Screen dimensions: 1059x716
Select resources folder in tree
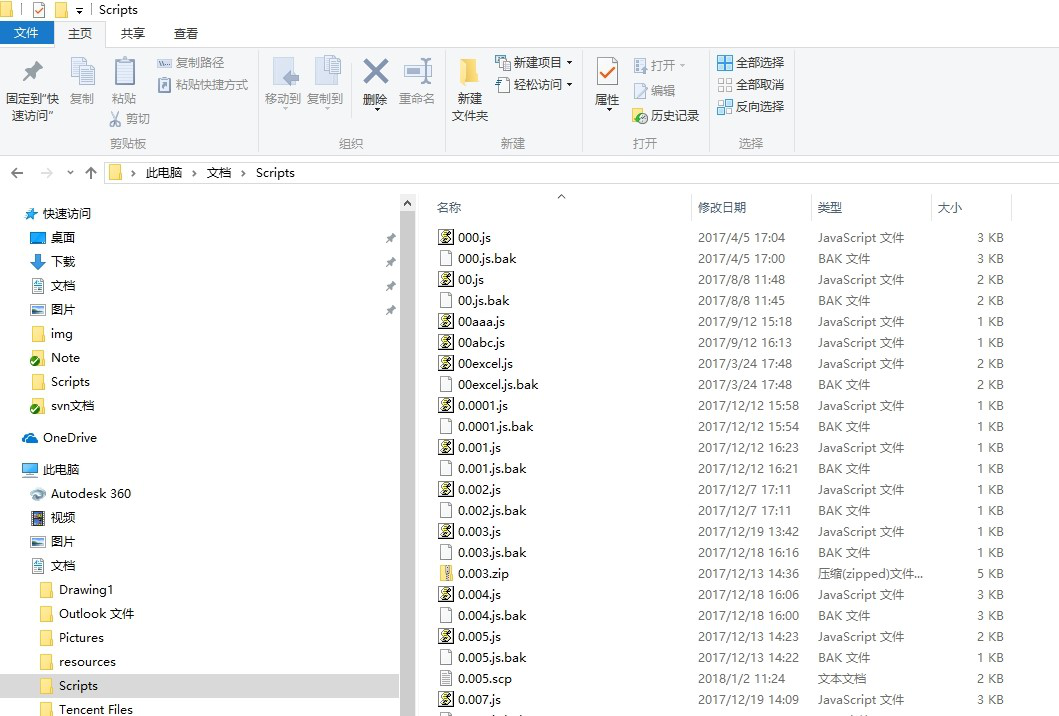coord(78,662)
